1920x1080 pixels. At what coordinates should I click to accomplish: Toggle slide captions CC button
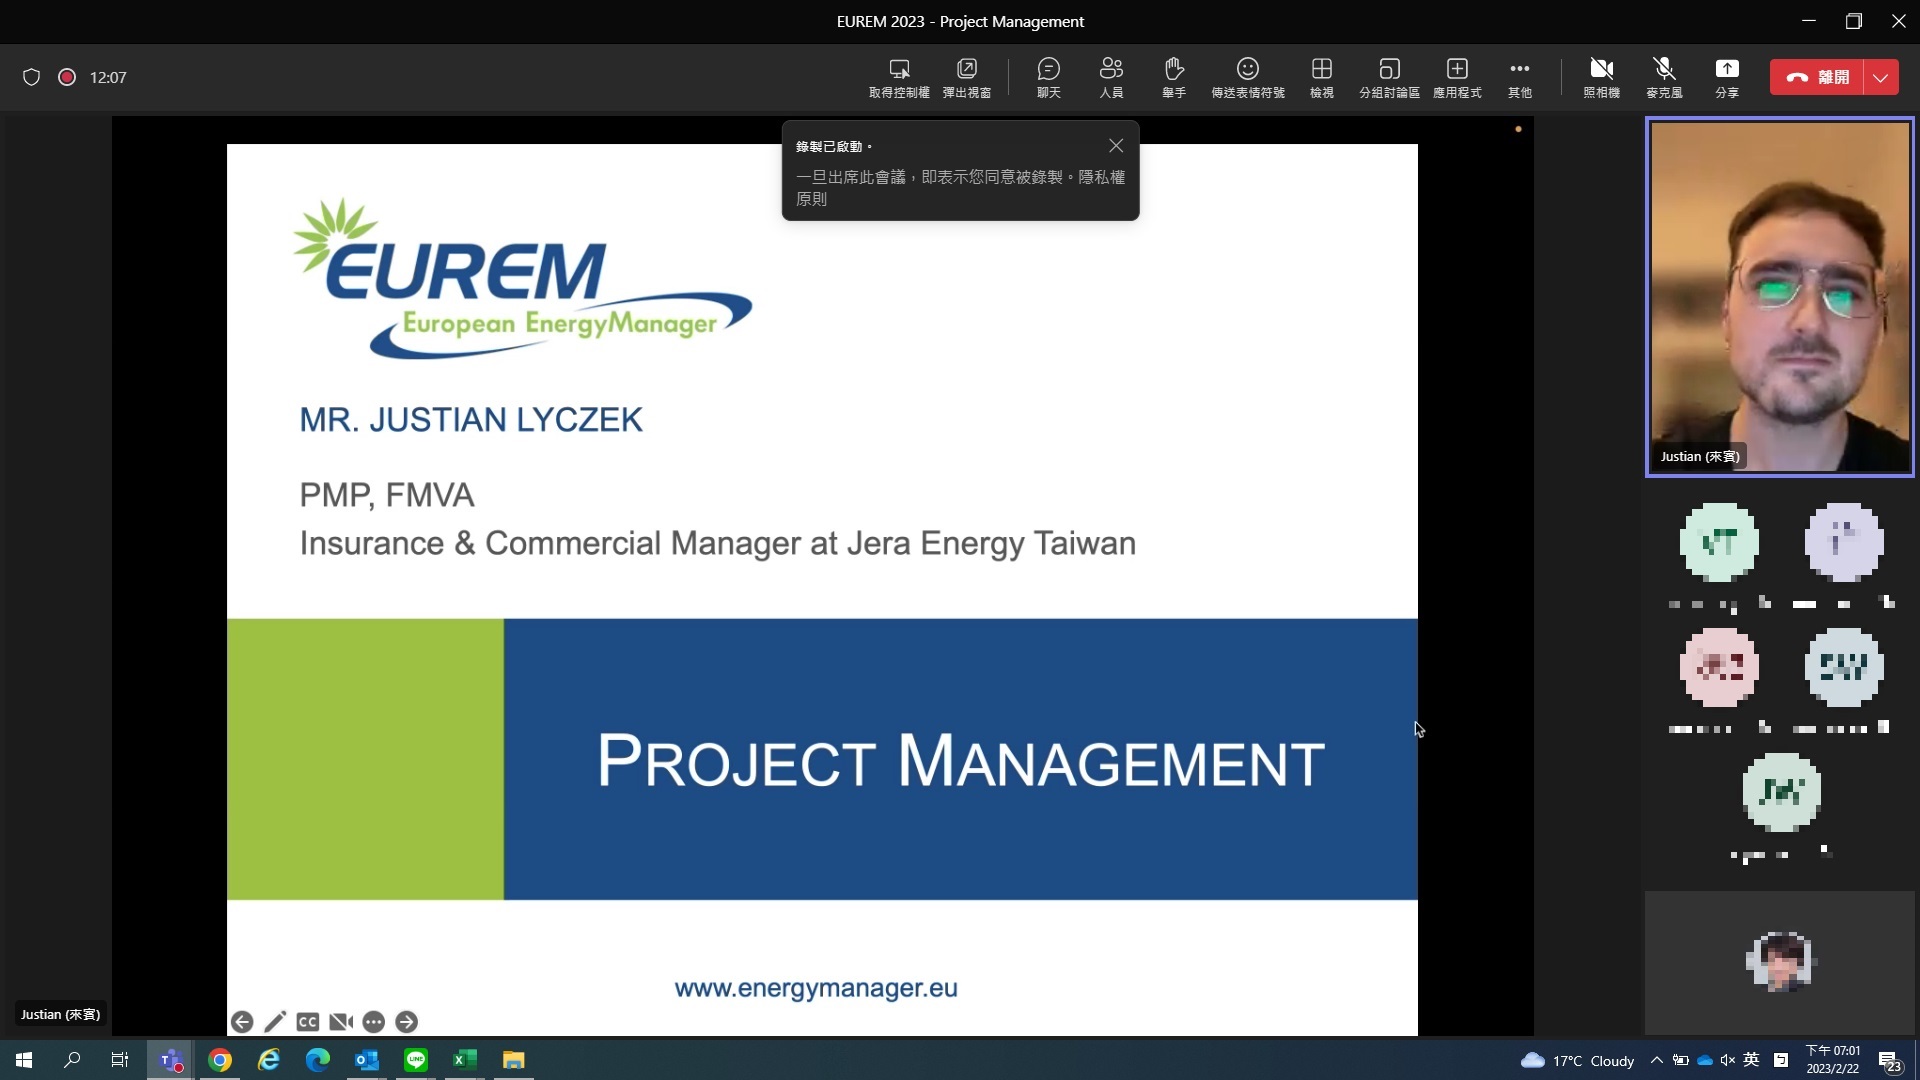(307, 1022)
